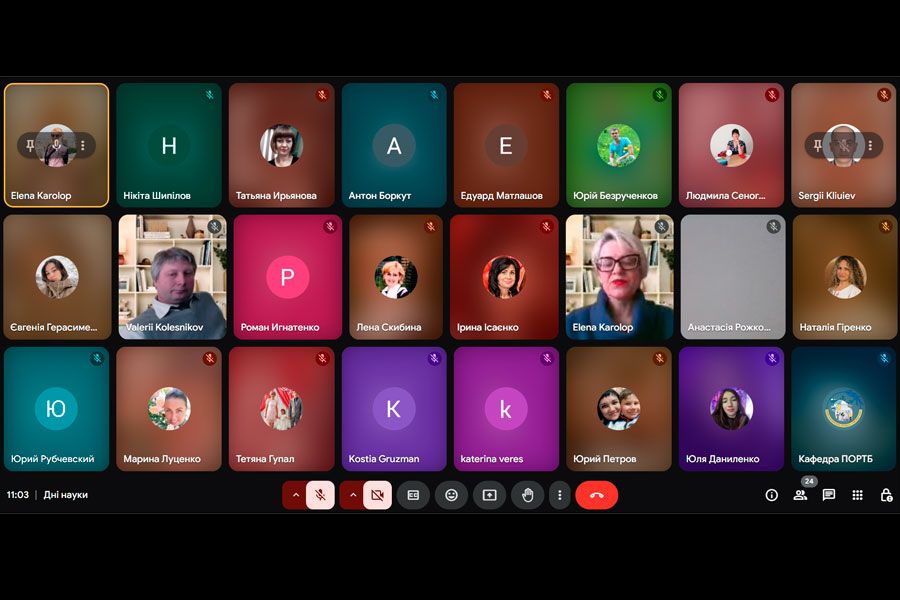Open the chat with everyone panel
This screenshot has height=600, width=900.
point(829,495)
